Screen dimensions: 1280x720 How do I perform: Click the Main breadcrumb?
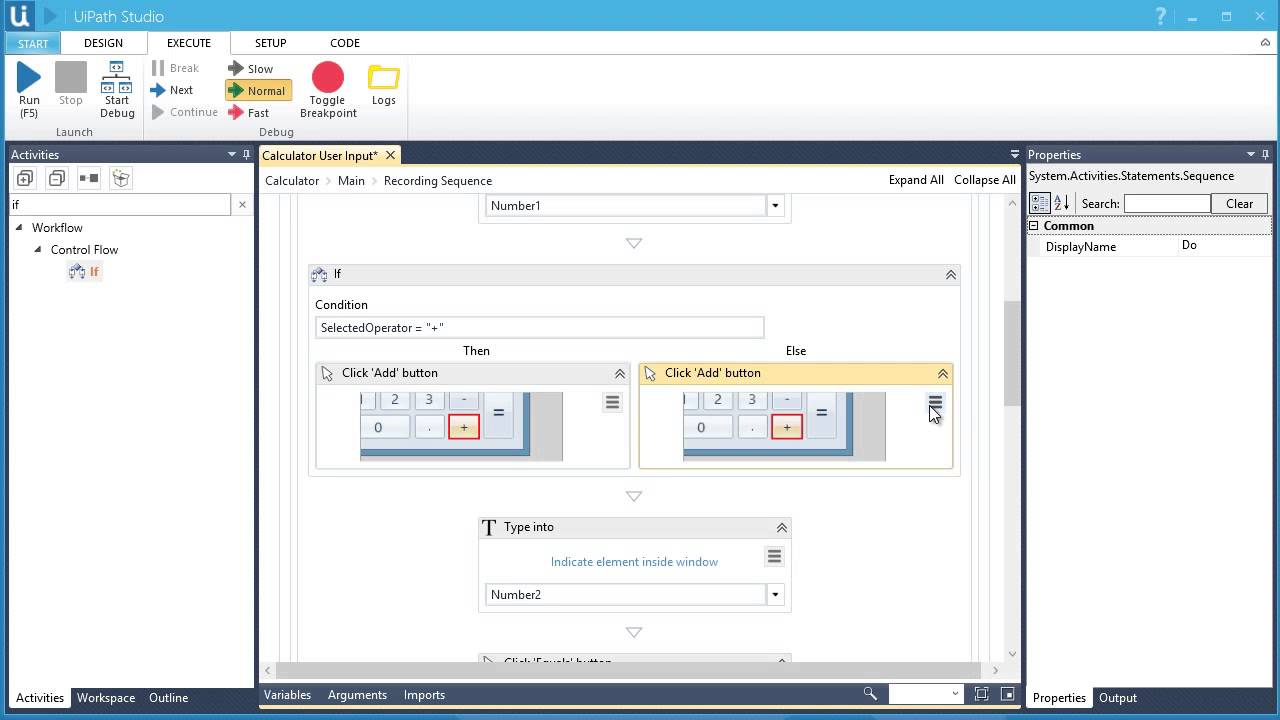pos(351,181)
